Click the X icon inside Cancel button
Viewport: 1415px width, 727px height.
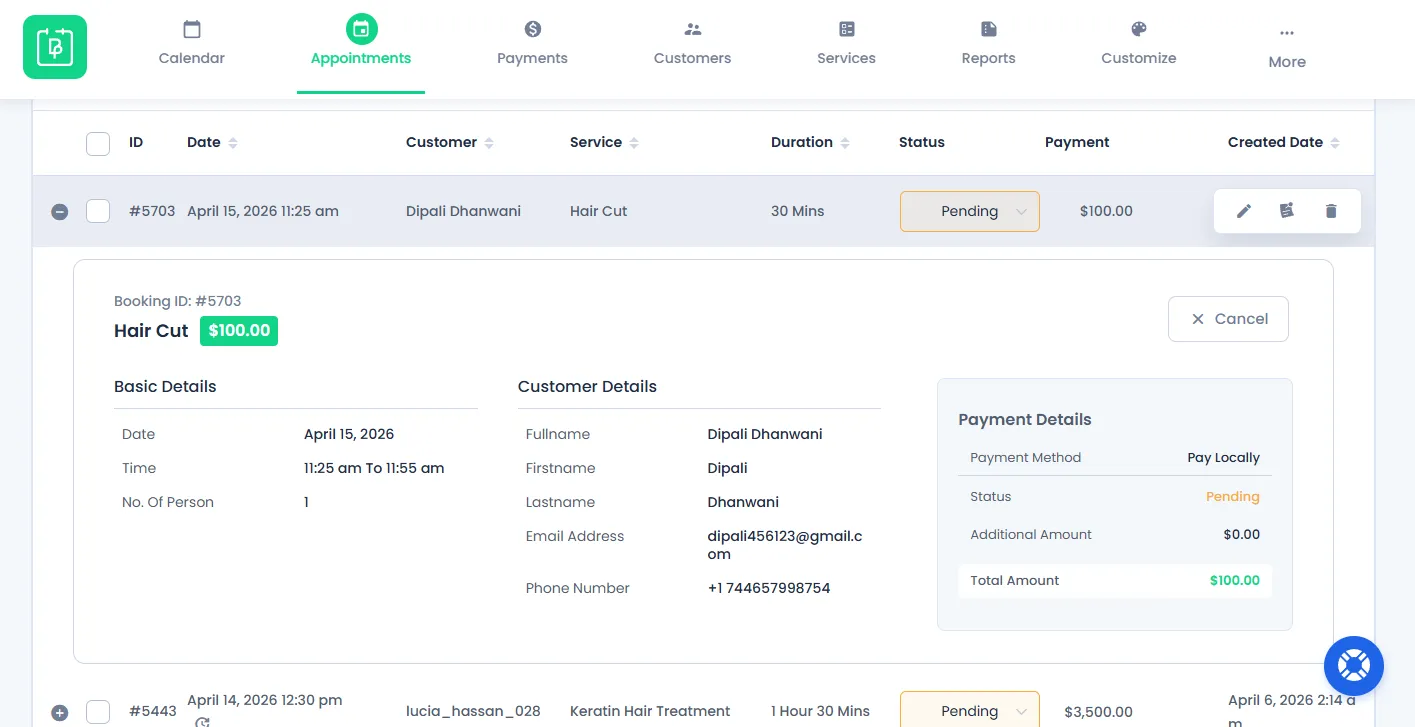(1197, 319)
